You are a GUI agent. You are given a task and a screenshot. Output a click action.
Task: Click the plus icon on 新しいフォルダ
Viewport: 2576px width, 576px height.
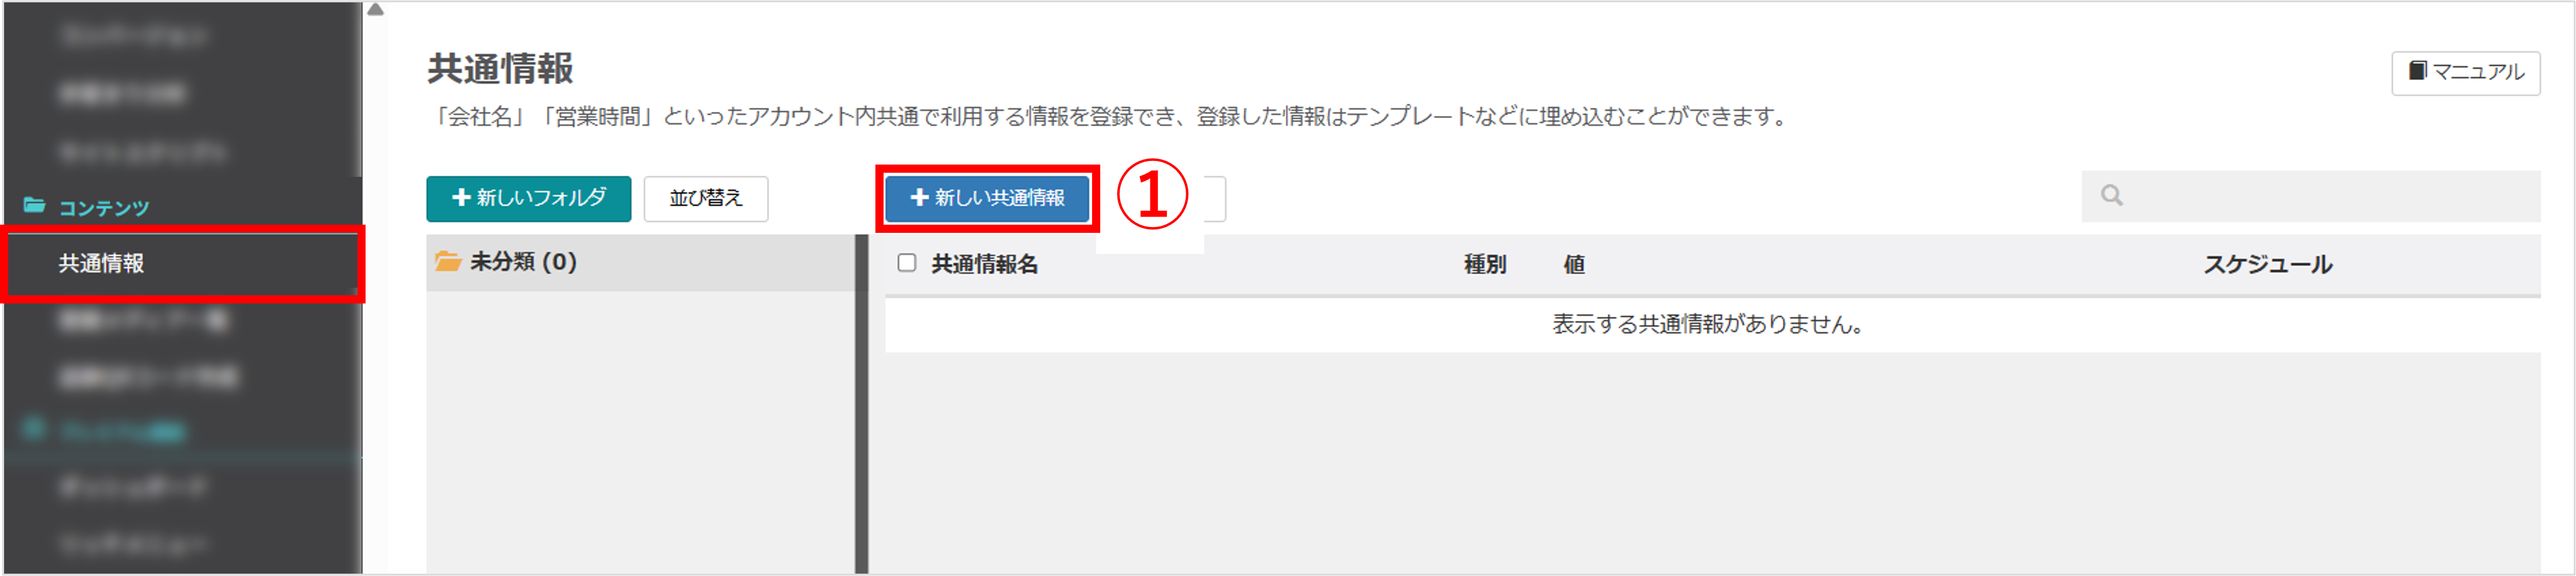[461, 198]
